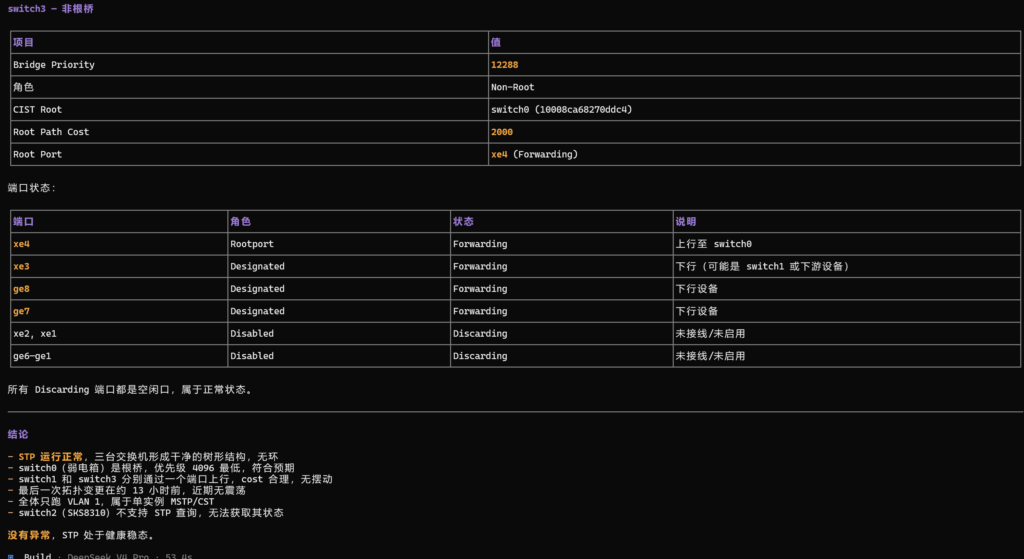
Task: Click the switch3 - 非根桥 heading
Action: pyautogui.click(x=51, y=9)
